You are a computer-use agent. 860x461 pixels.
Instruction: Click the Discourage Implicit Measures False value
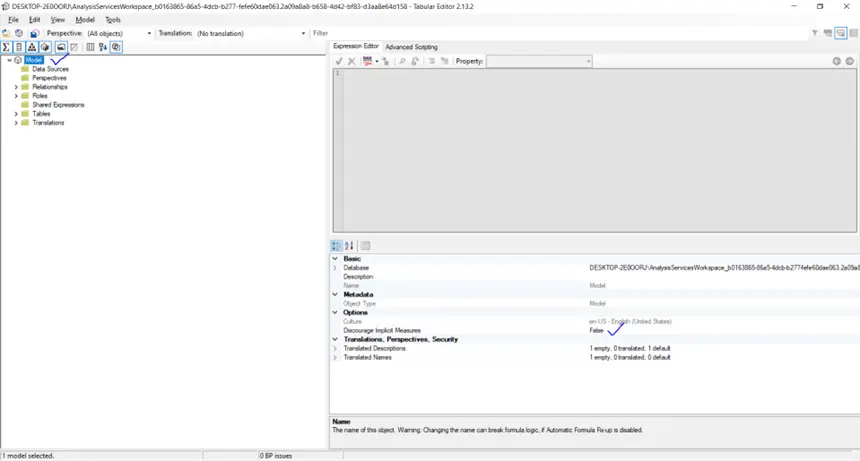(x=596, y=331)
